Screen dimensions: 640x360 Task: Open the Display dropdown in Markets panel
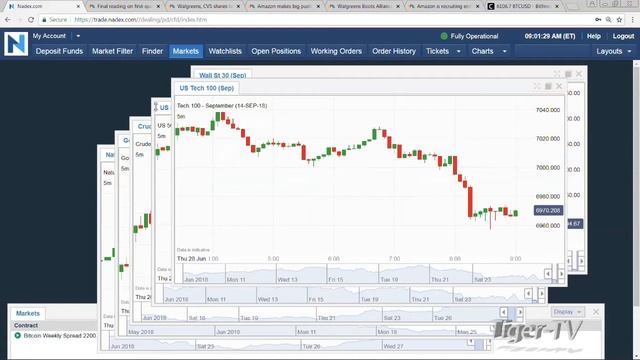(x=567, y=312)
